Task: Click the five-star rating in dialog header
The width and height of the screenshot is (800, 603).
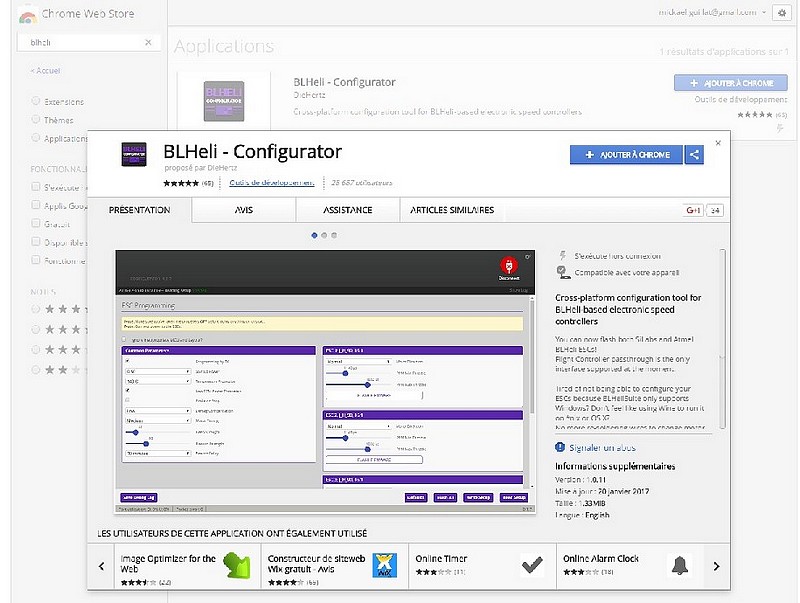Action: point(181,183)
